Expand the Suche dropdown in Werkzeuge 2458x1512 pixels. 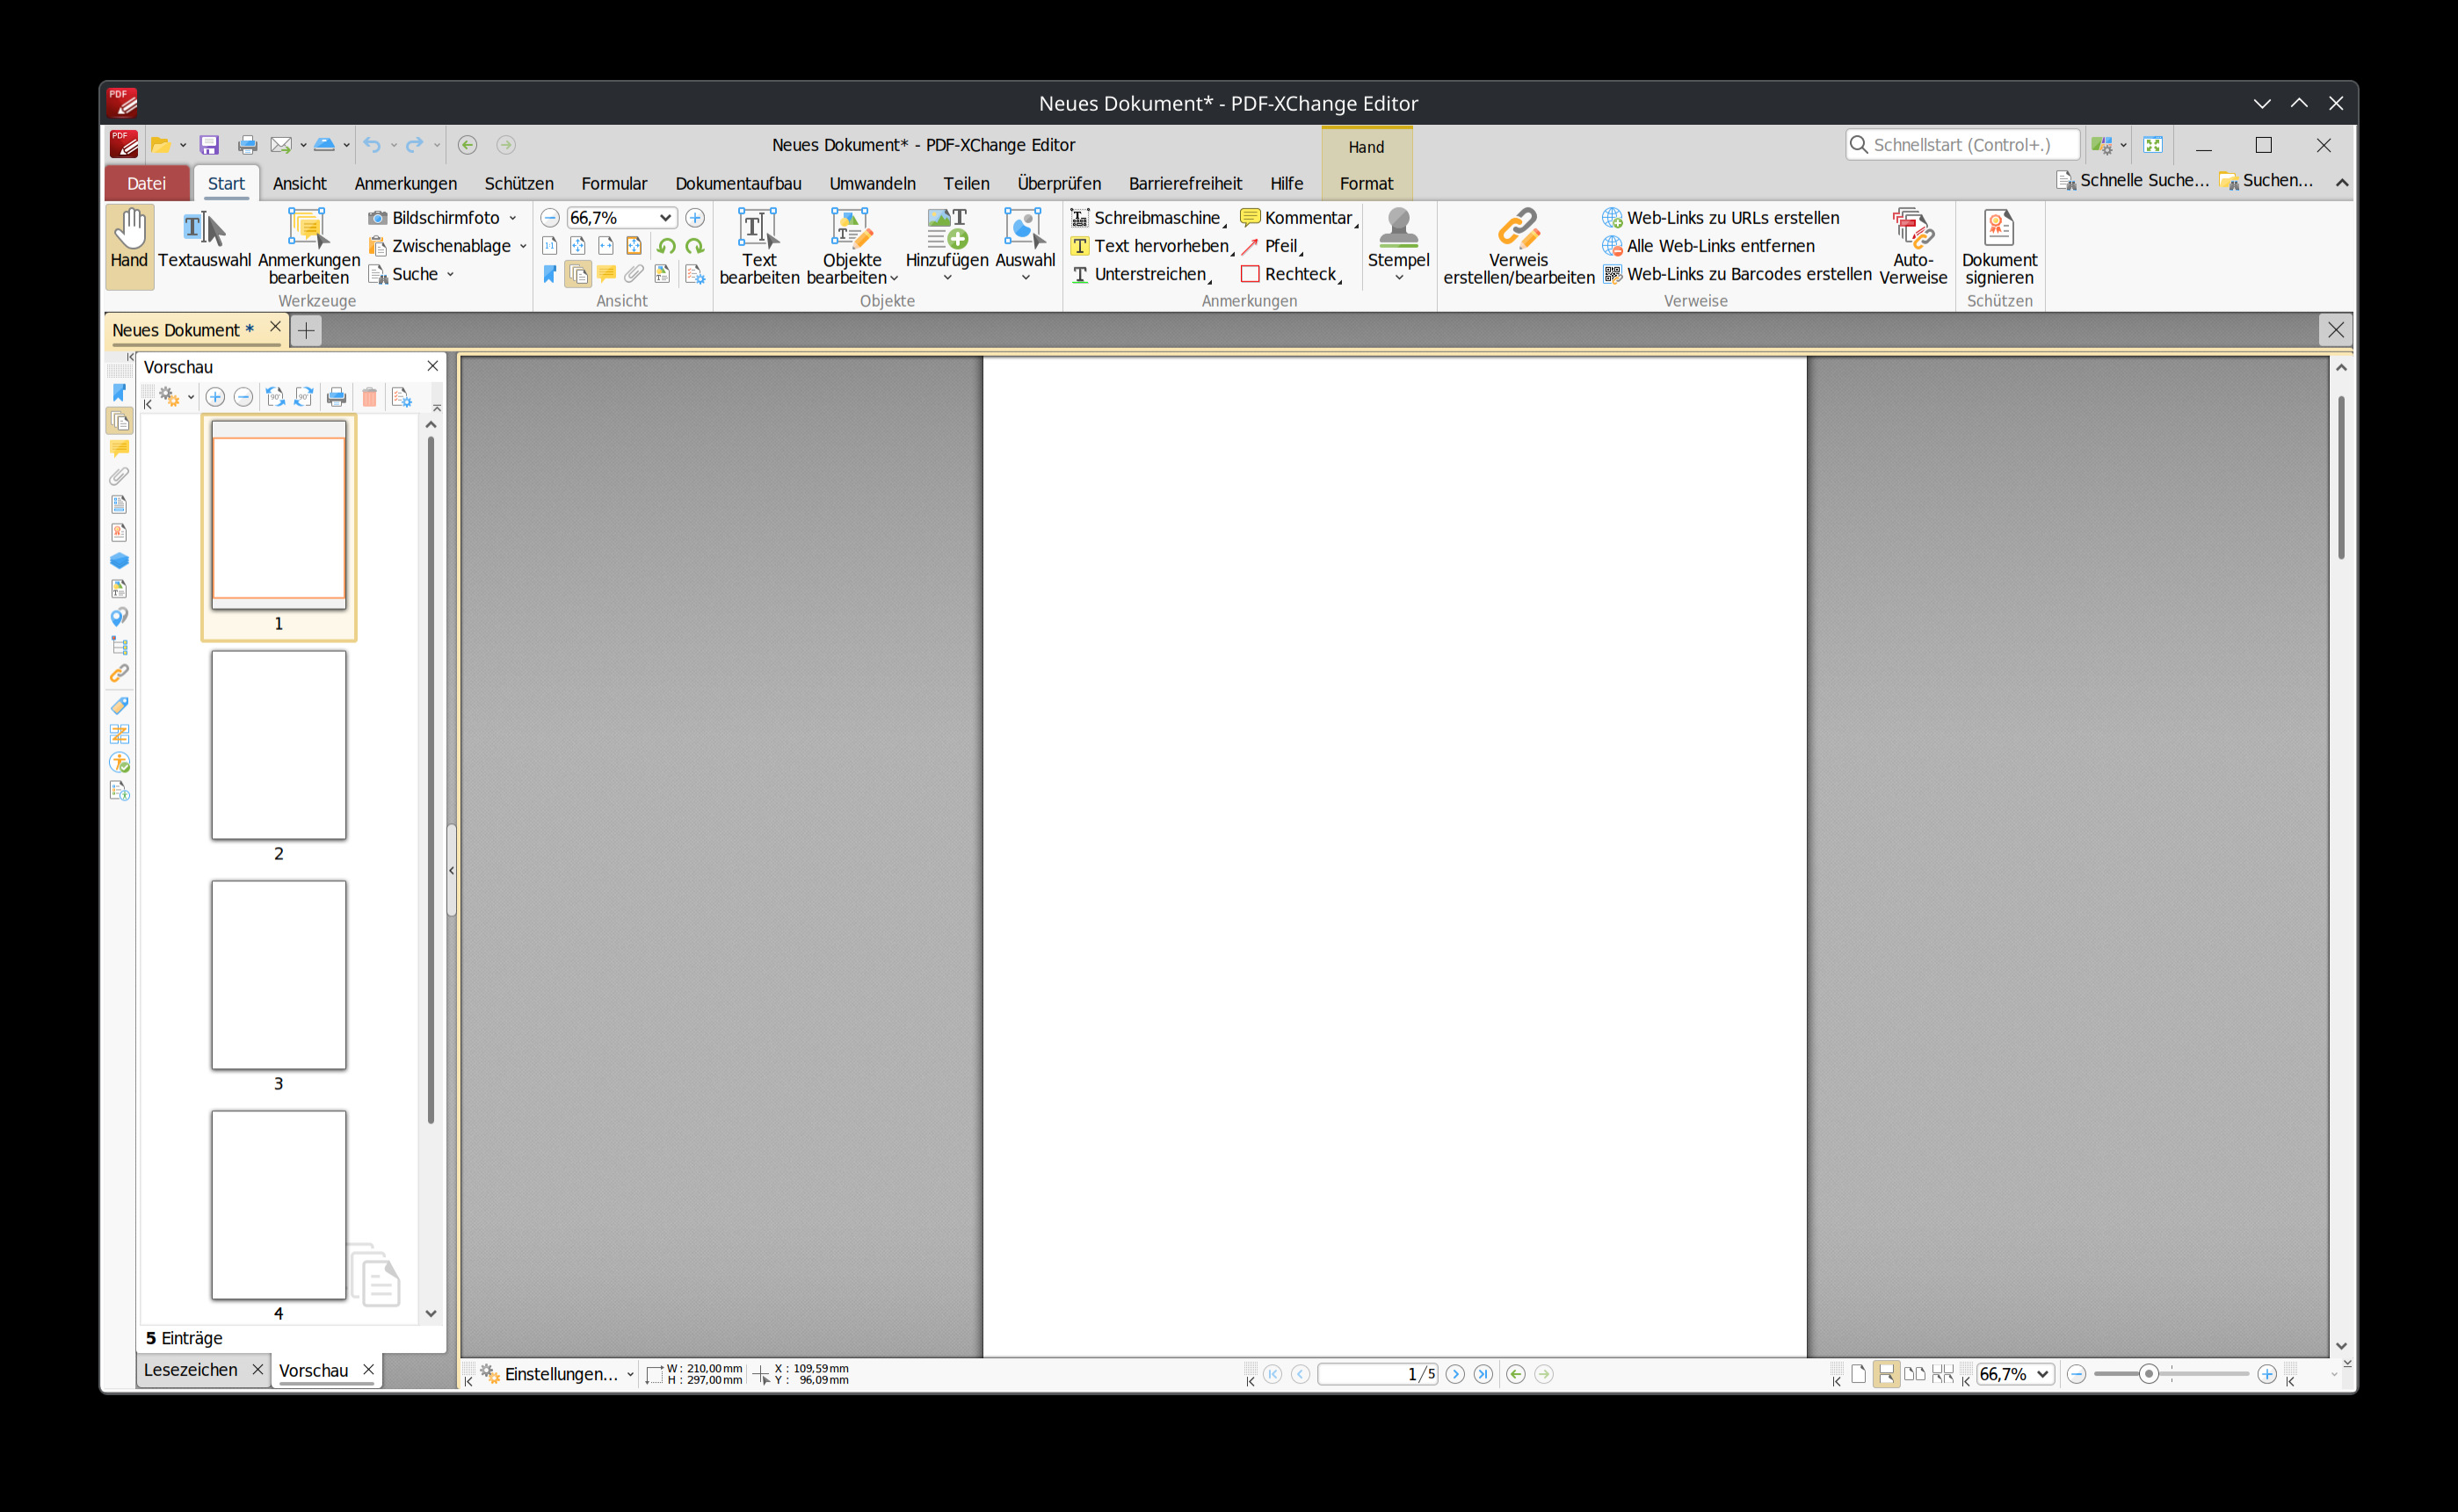tap(450, 274)
